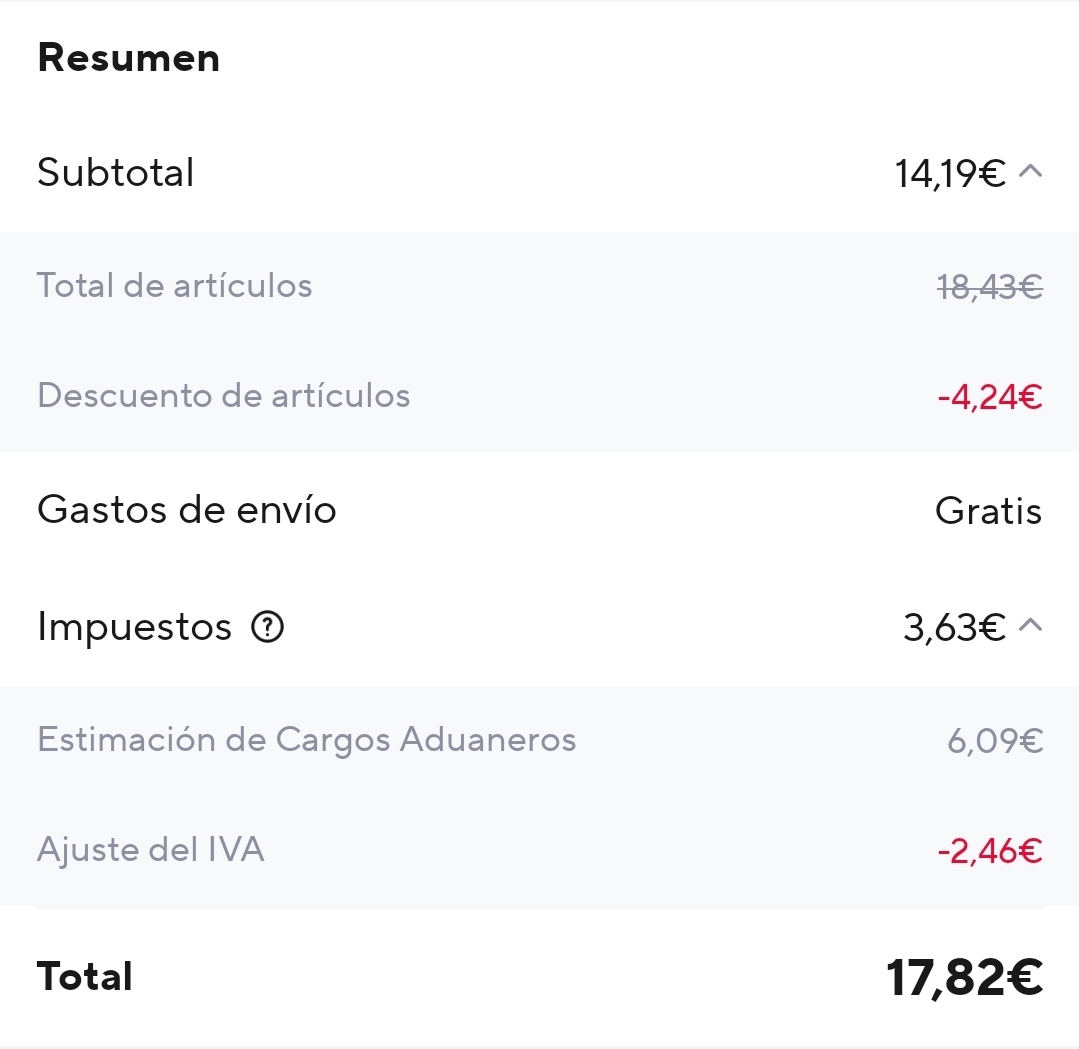Viewport: 1079px width, 1049px height.
Task: Select the Subtotal amount 14,19€
Action: [950, 173]
